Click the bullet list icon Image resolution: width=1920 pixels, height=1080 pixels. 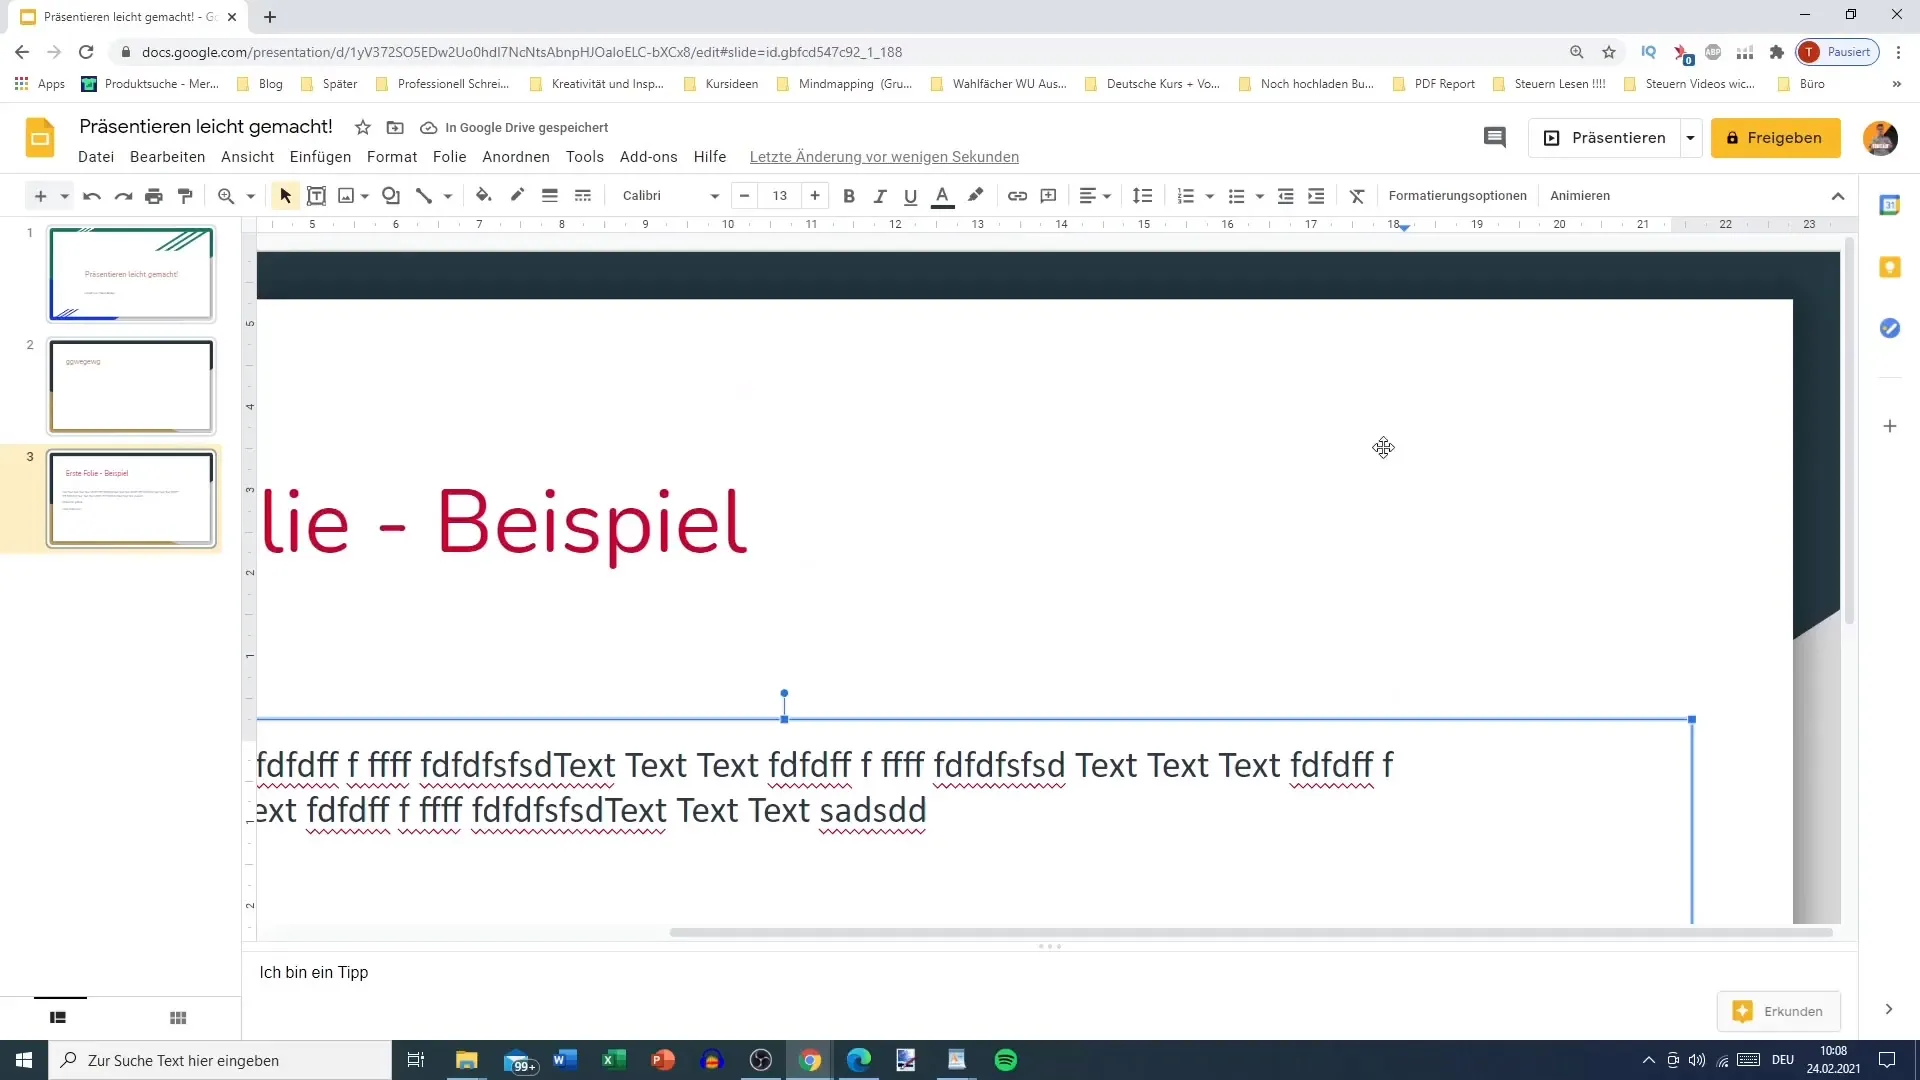(x=1238, y=195)
